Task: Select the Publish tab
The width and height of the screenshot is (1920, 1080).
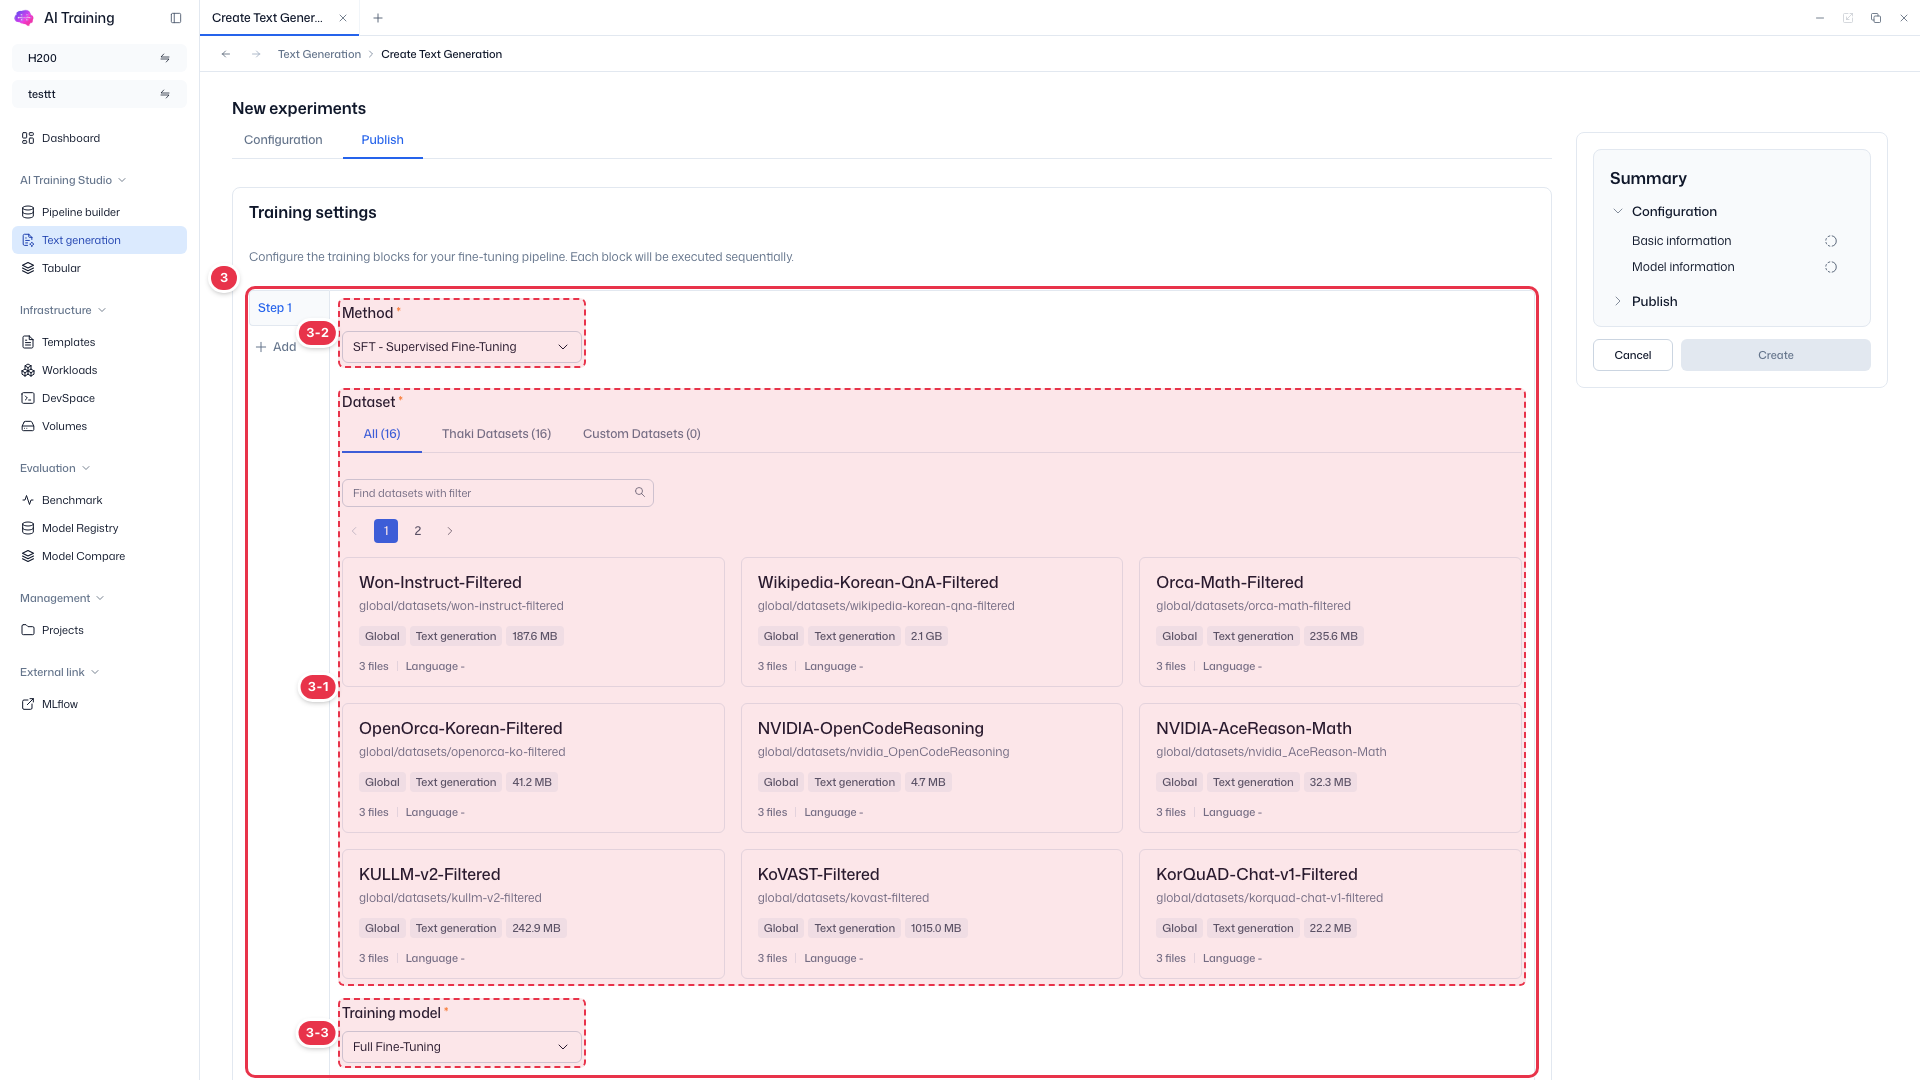Action: [383, 140]
